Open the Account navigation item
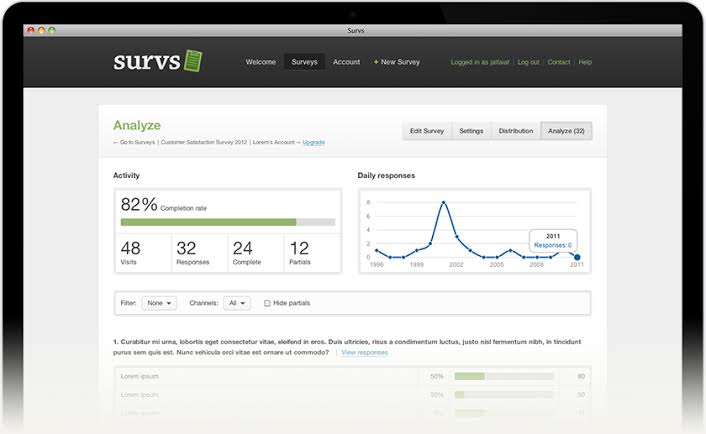This screenshot has width=706, height=434. click(346, 62)
